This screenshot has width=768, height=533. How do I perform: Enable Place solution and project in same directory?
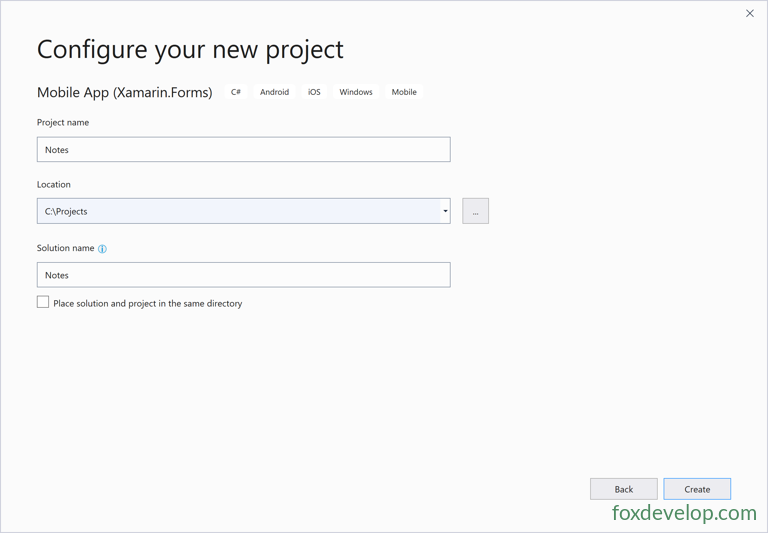pyautogui.click(x=43, y=302)
